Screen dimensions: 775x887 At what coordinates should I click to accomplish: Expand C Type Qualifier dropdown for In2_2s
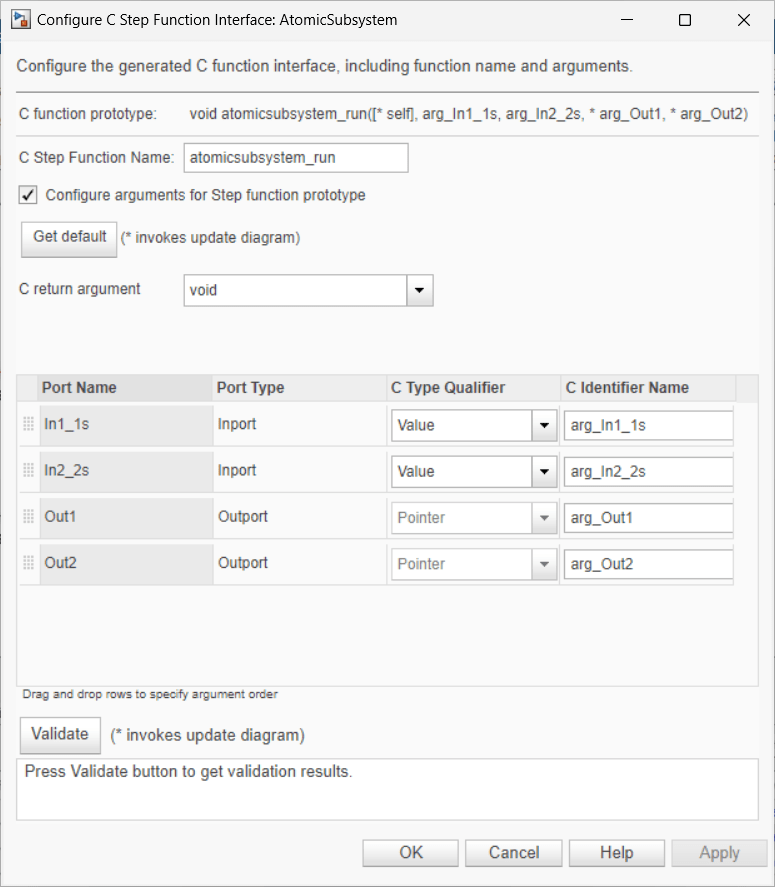pyautogui.click(x=544, y=471)
